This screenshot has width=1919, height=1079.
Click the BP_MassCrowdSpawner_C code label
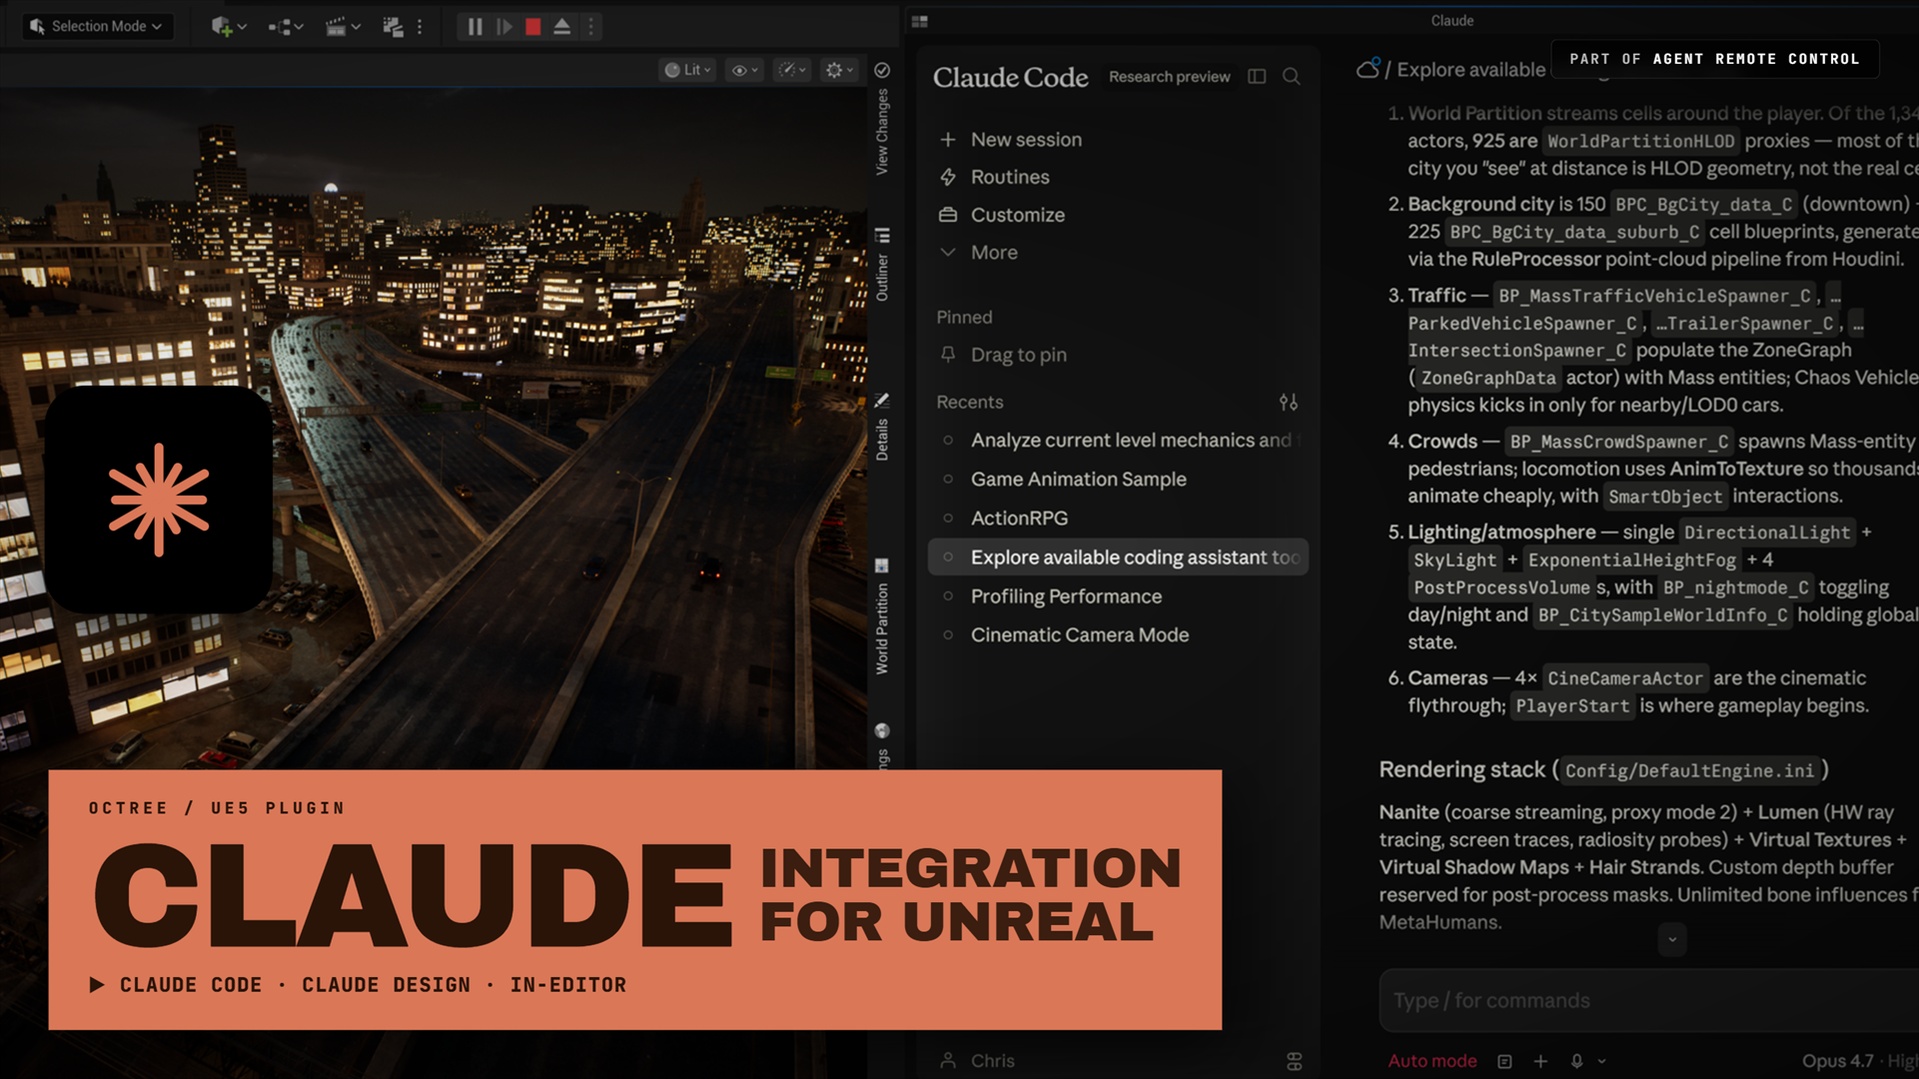[1618, 442]
